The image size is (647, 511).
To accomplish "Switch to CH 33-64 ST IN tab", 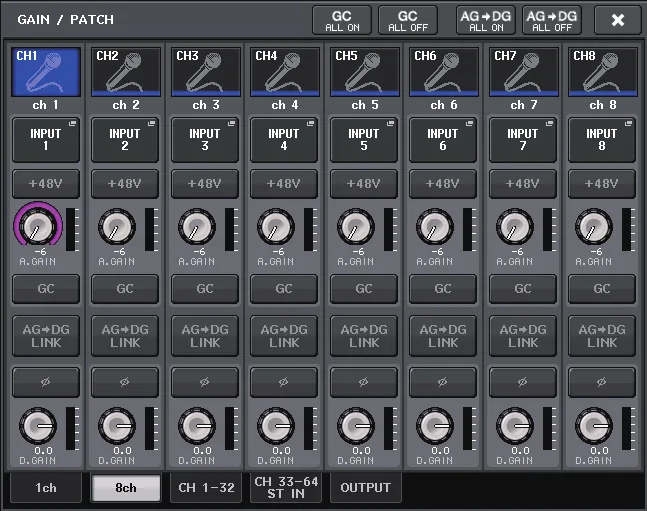I will (286, 488).
